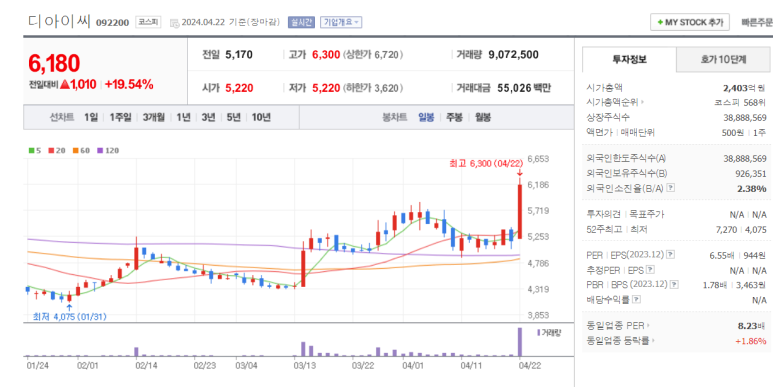Click the arrow after 동일업종 등락률
This screenshot has height=387, width=773.
654,340
